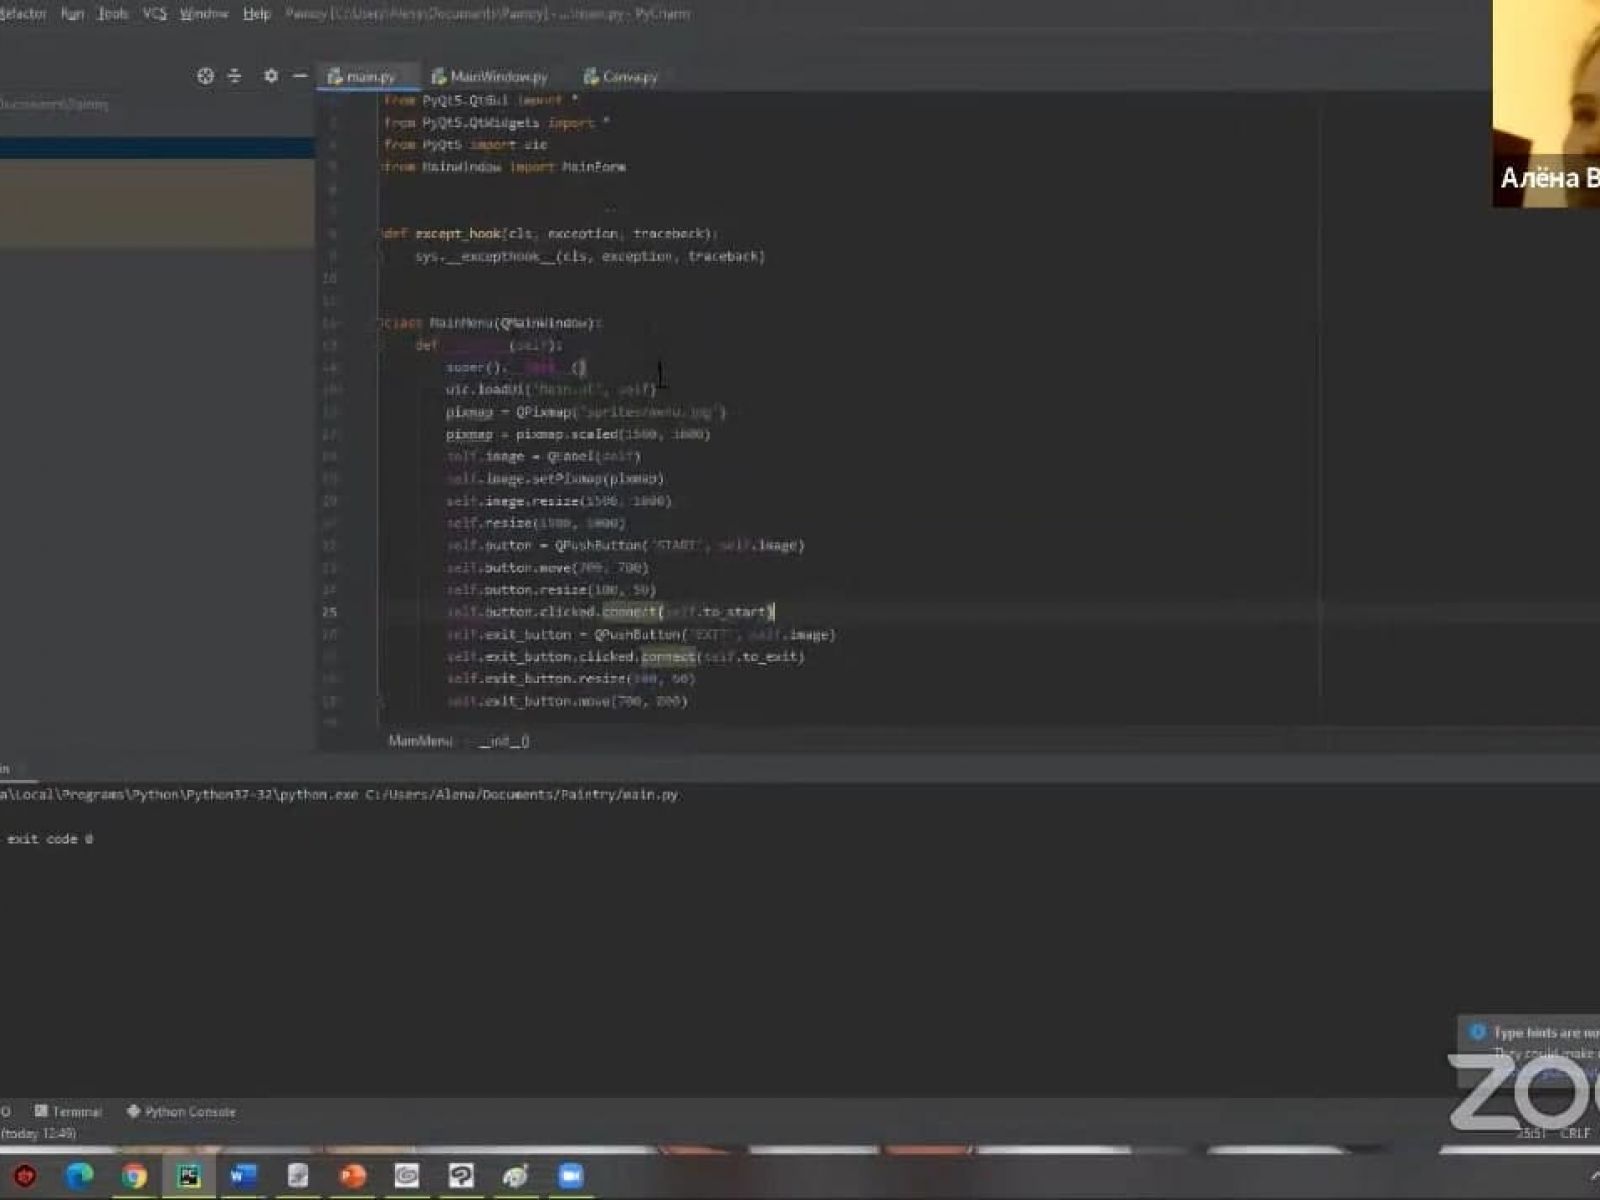
Task: Click the 'from MainWindow import MainForm' line
Action: click(505, 167)
